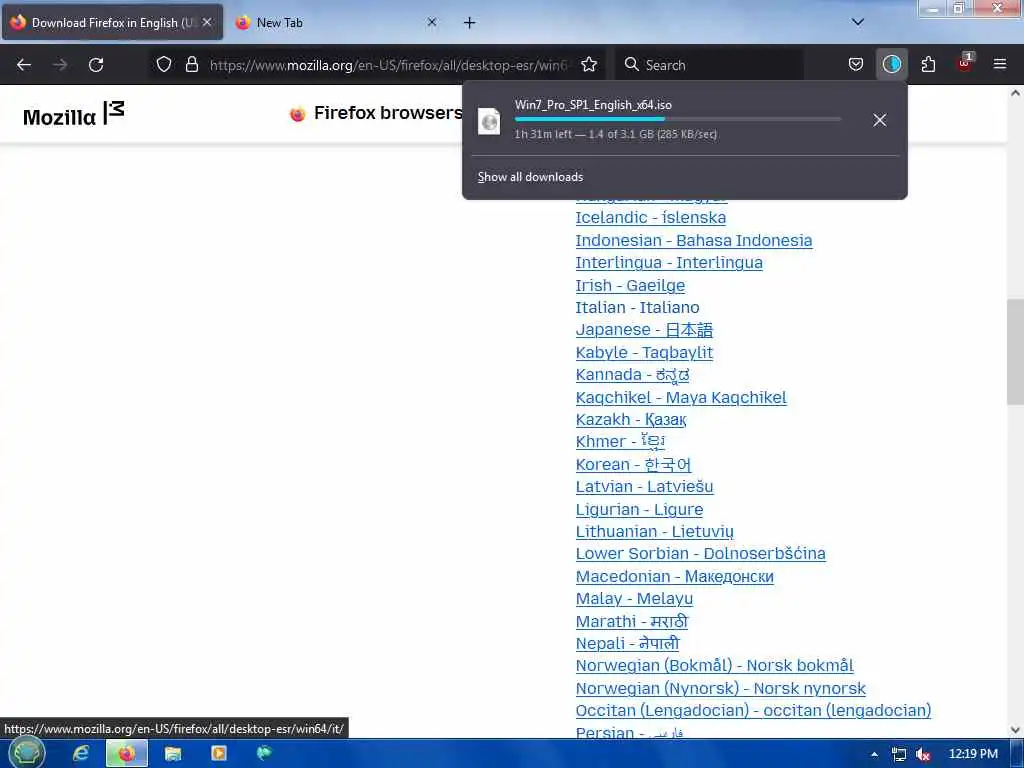The height and width of the screenshot is (768, 1024).
Task: Reload the current page
Action: 96,65
